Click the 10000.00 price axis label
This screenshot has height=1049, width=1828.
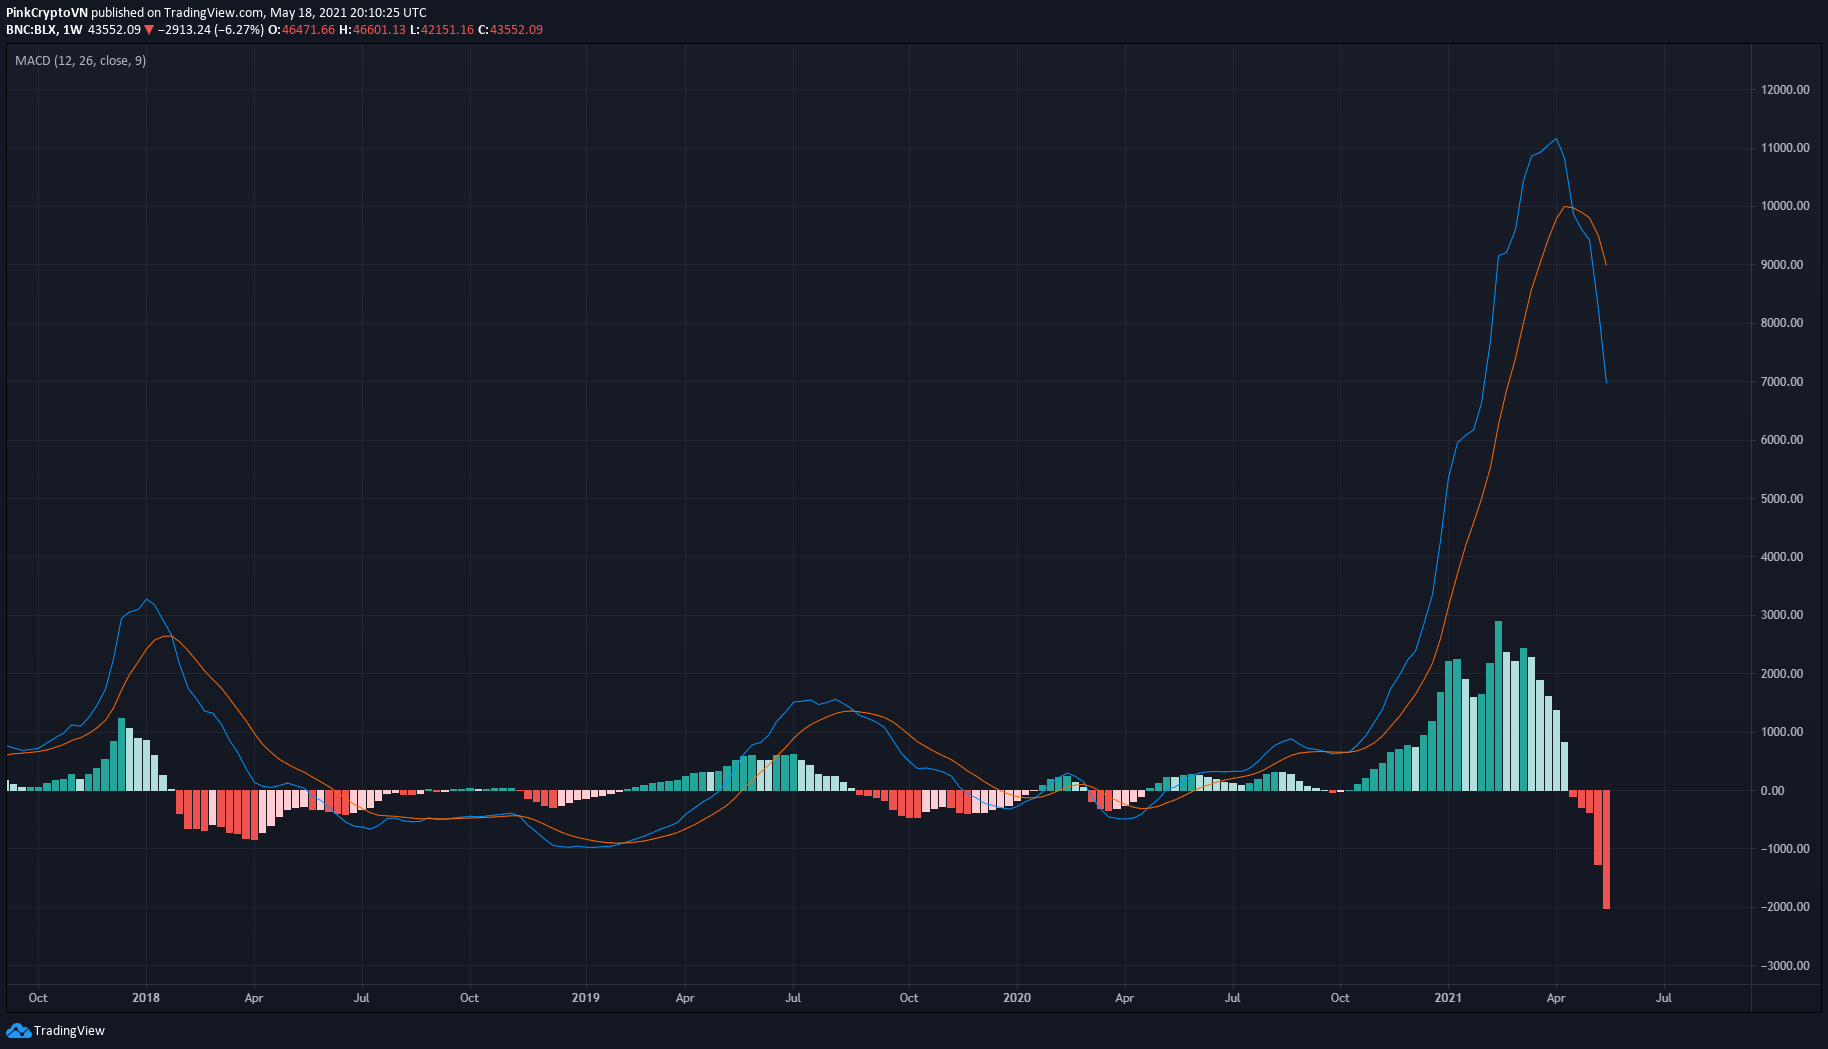pos(1785,206)
